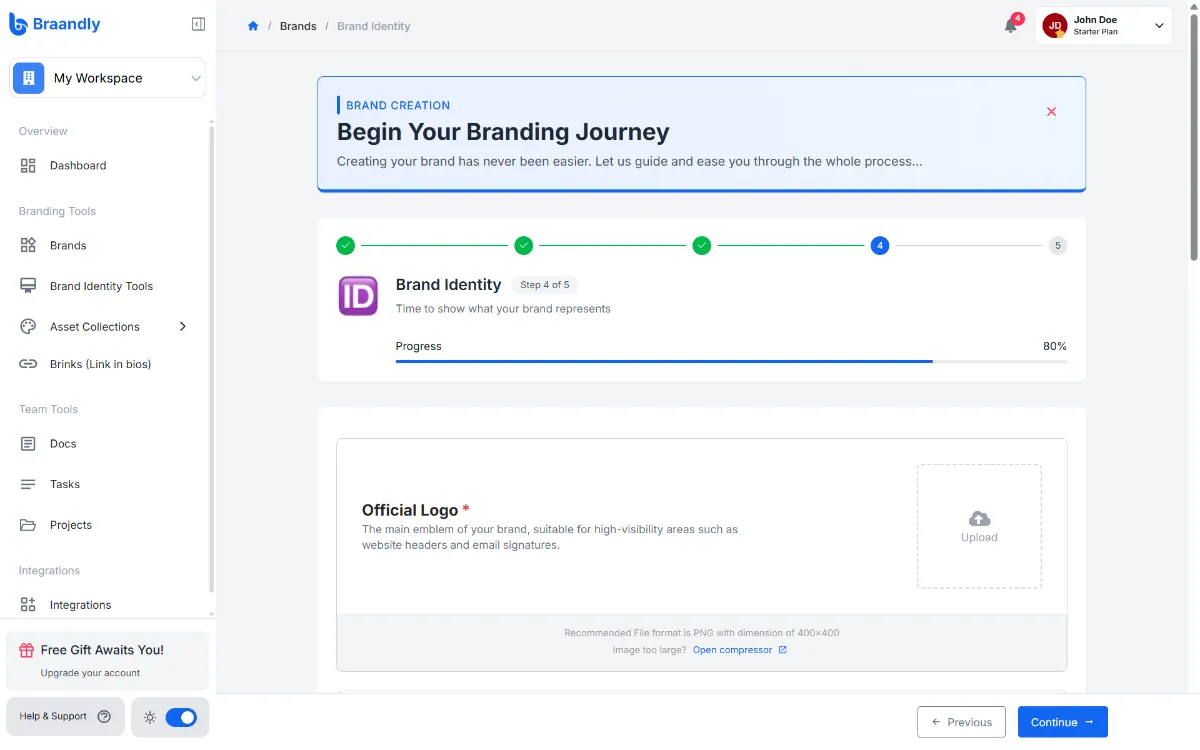
Task: Click the Brand Identity Tools monitor icon
Action: coord(28,286)
